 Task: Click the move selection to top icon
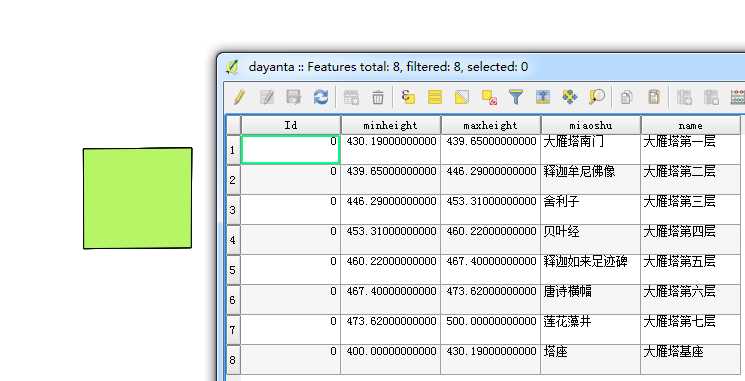543,97
